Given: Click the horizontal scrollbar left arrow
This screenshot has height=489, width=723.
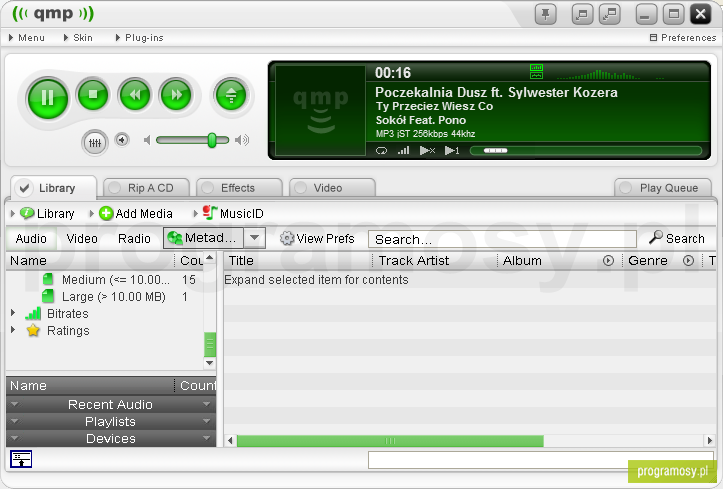Looking at the screenshot, I should [230, 441].
